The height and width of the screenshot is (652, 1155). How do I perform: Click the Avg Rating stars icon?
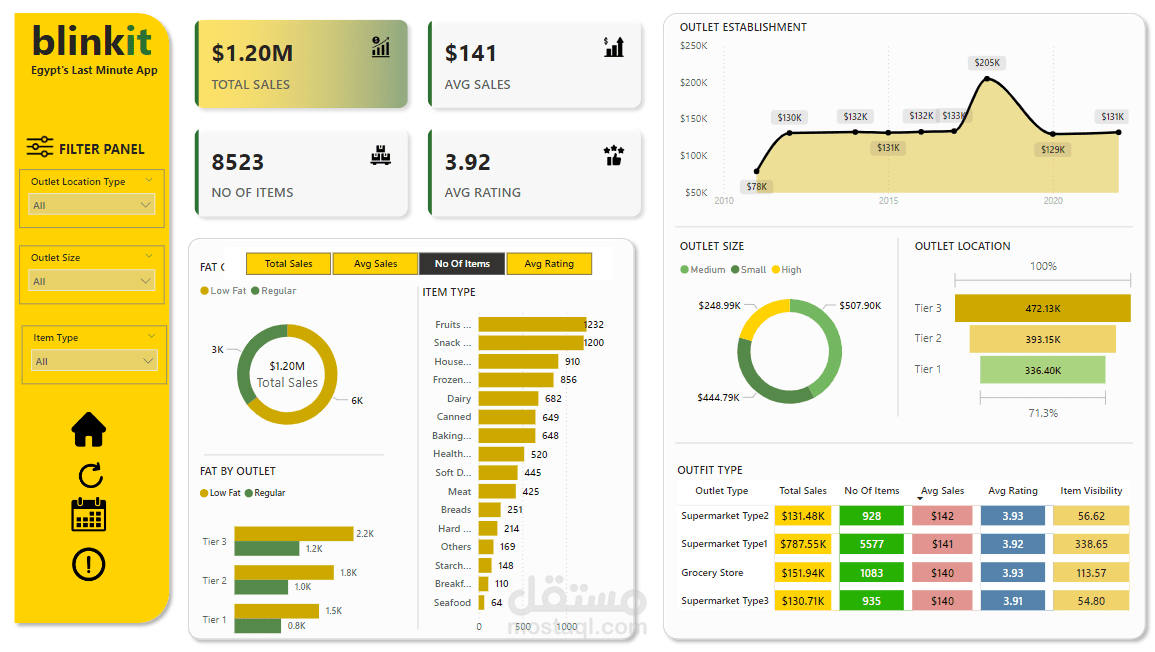614,155
